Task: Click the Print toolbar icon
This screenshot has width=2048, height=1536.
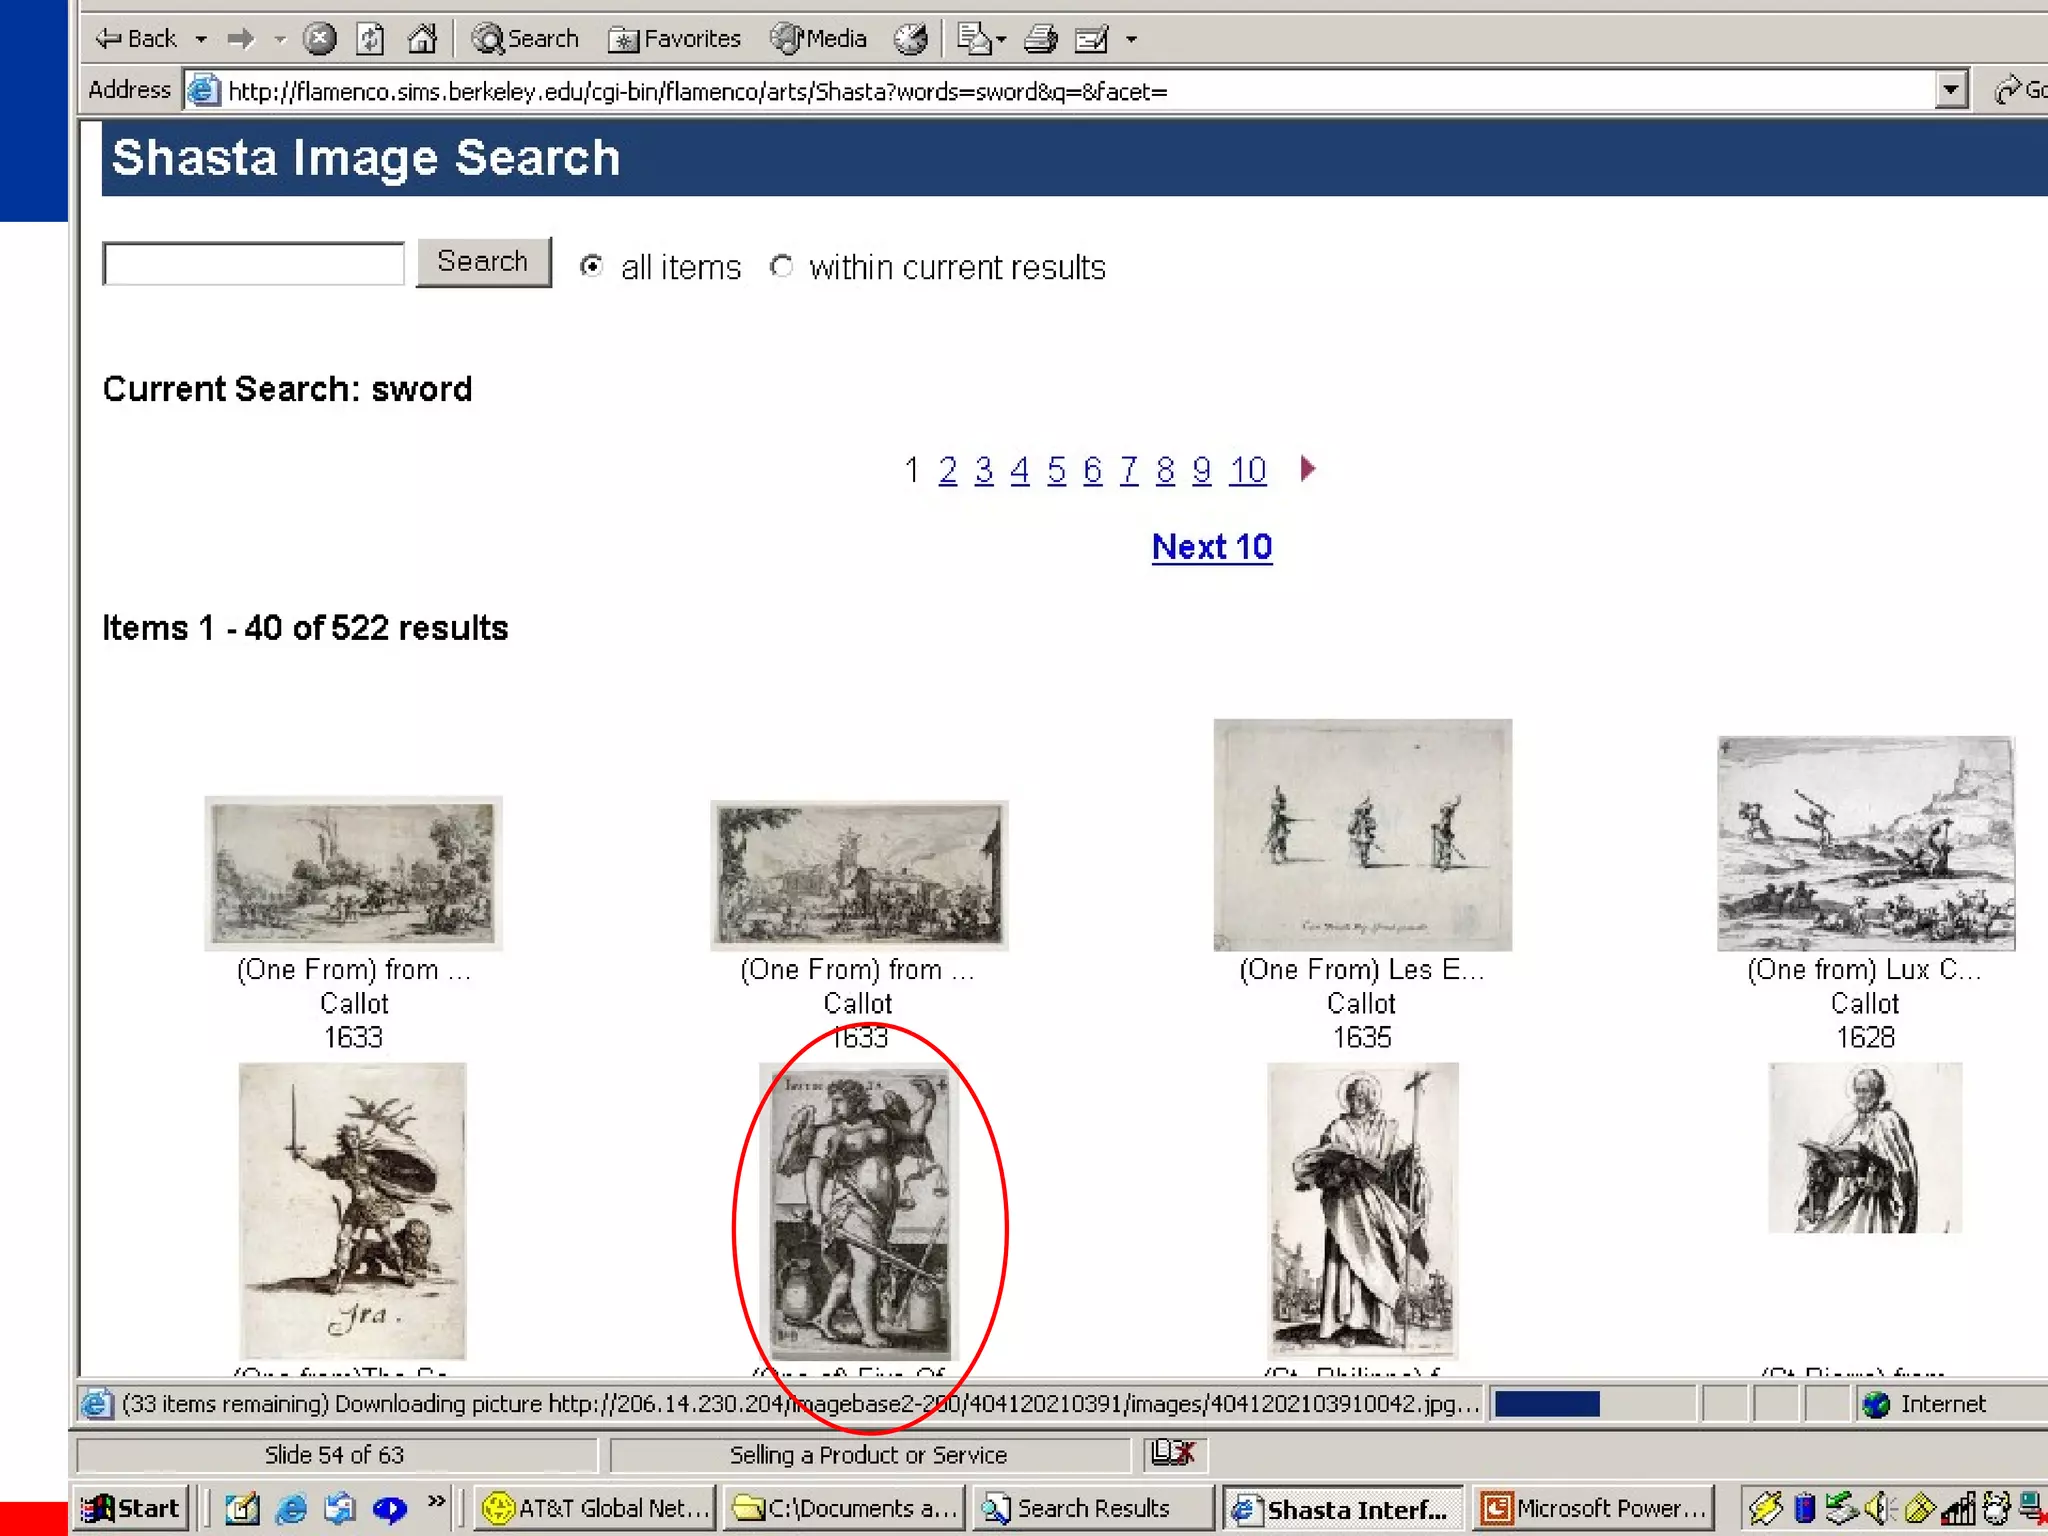Action: (x=1041, y=39)
